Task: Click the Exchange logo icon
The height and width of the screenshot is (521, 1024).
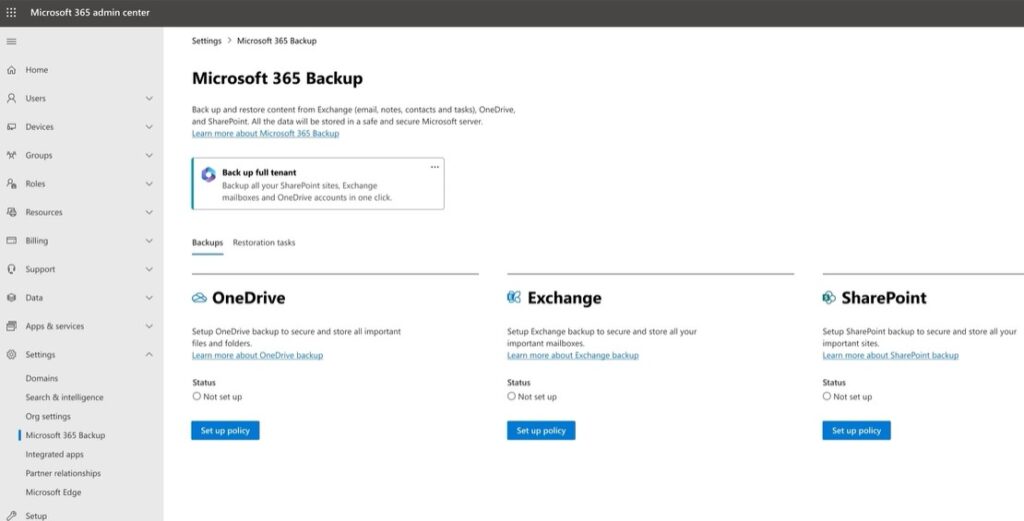Action: [x=514, y=298]
